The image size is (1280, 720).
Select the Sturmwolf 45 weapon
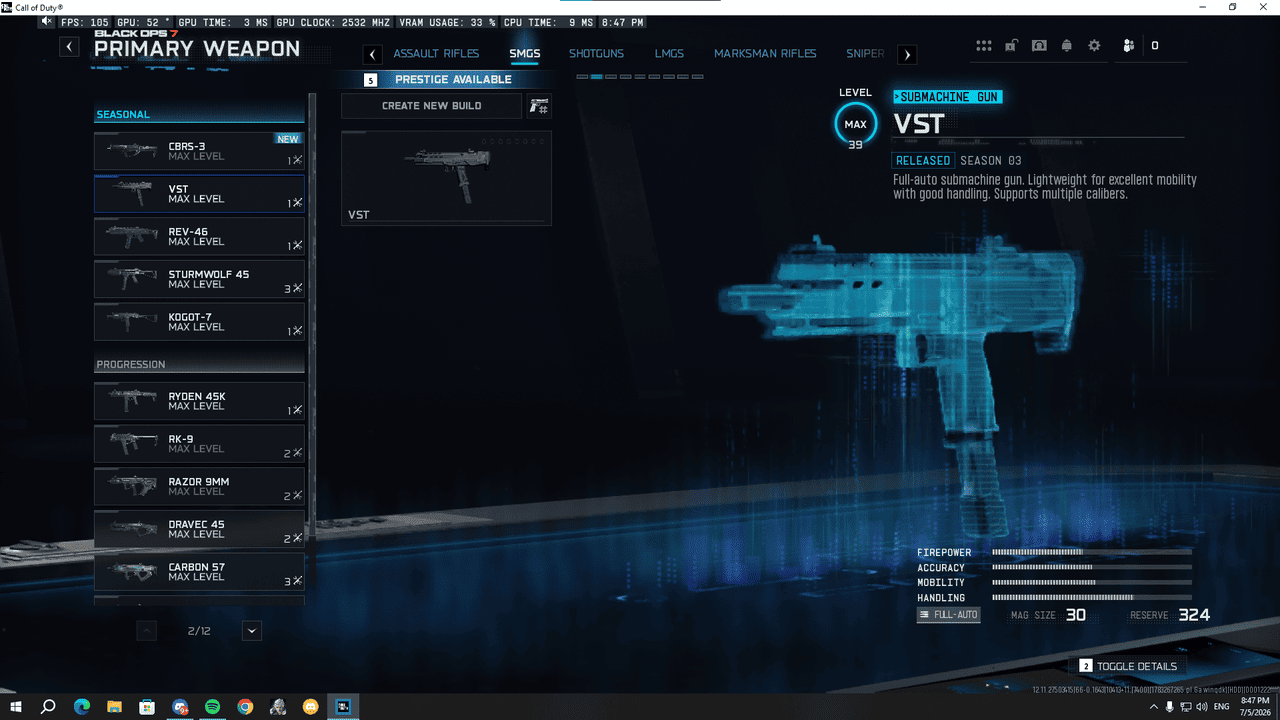(x=199, y=279)
